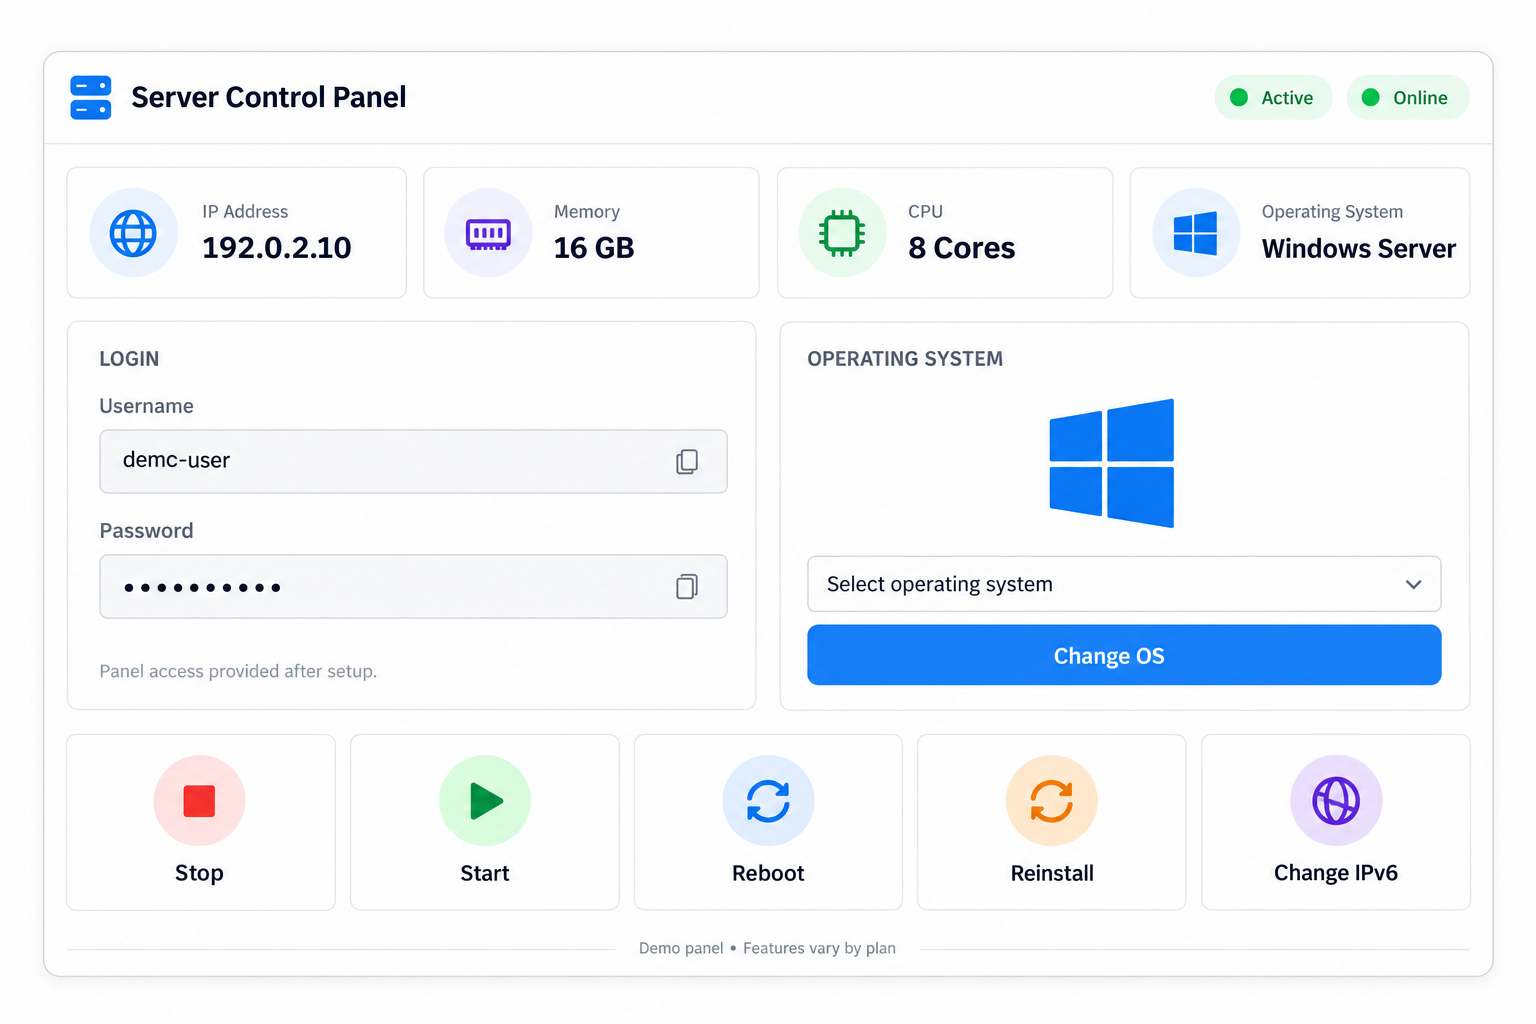Click the Active status badge
Image resolution: width=1536 pixels, height=1024 pixels.
pos(1273,97)
